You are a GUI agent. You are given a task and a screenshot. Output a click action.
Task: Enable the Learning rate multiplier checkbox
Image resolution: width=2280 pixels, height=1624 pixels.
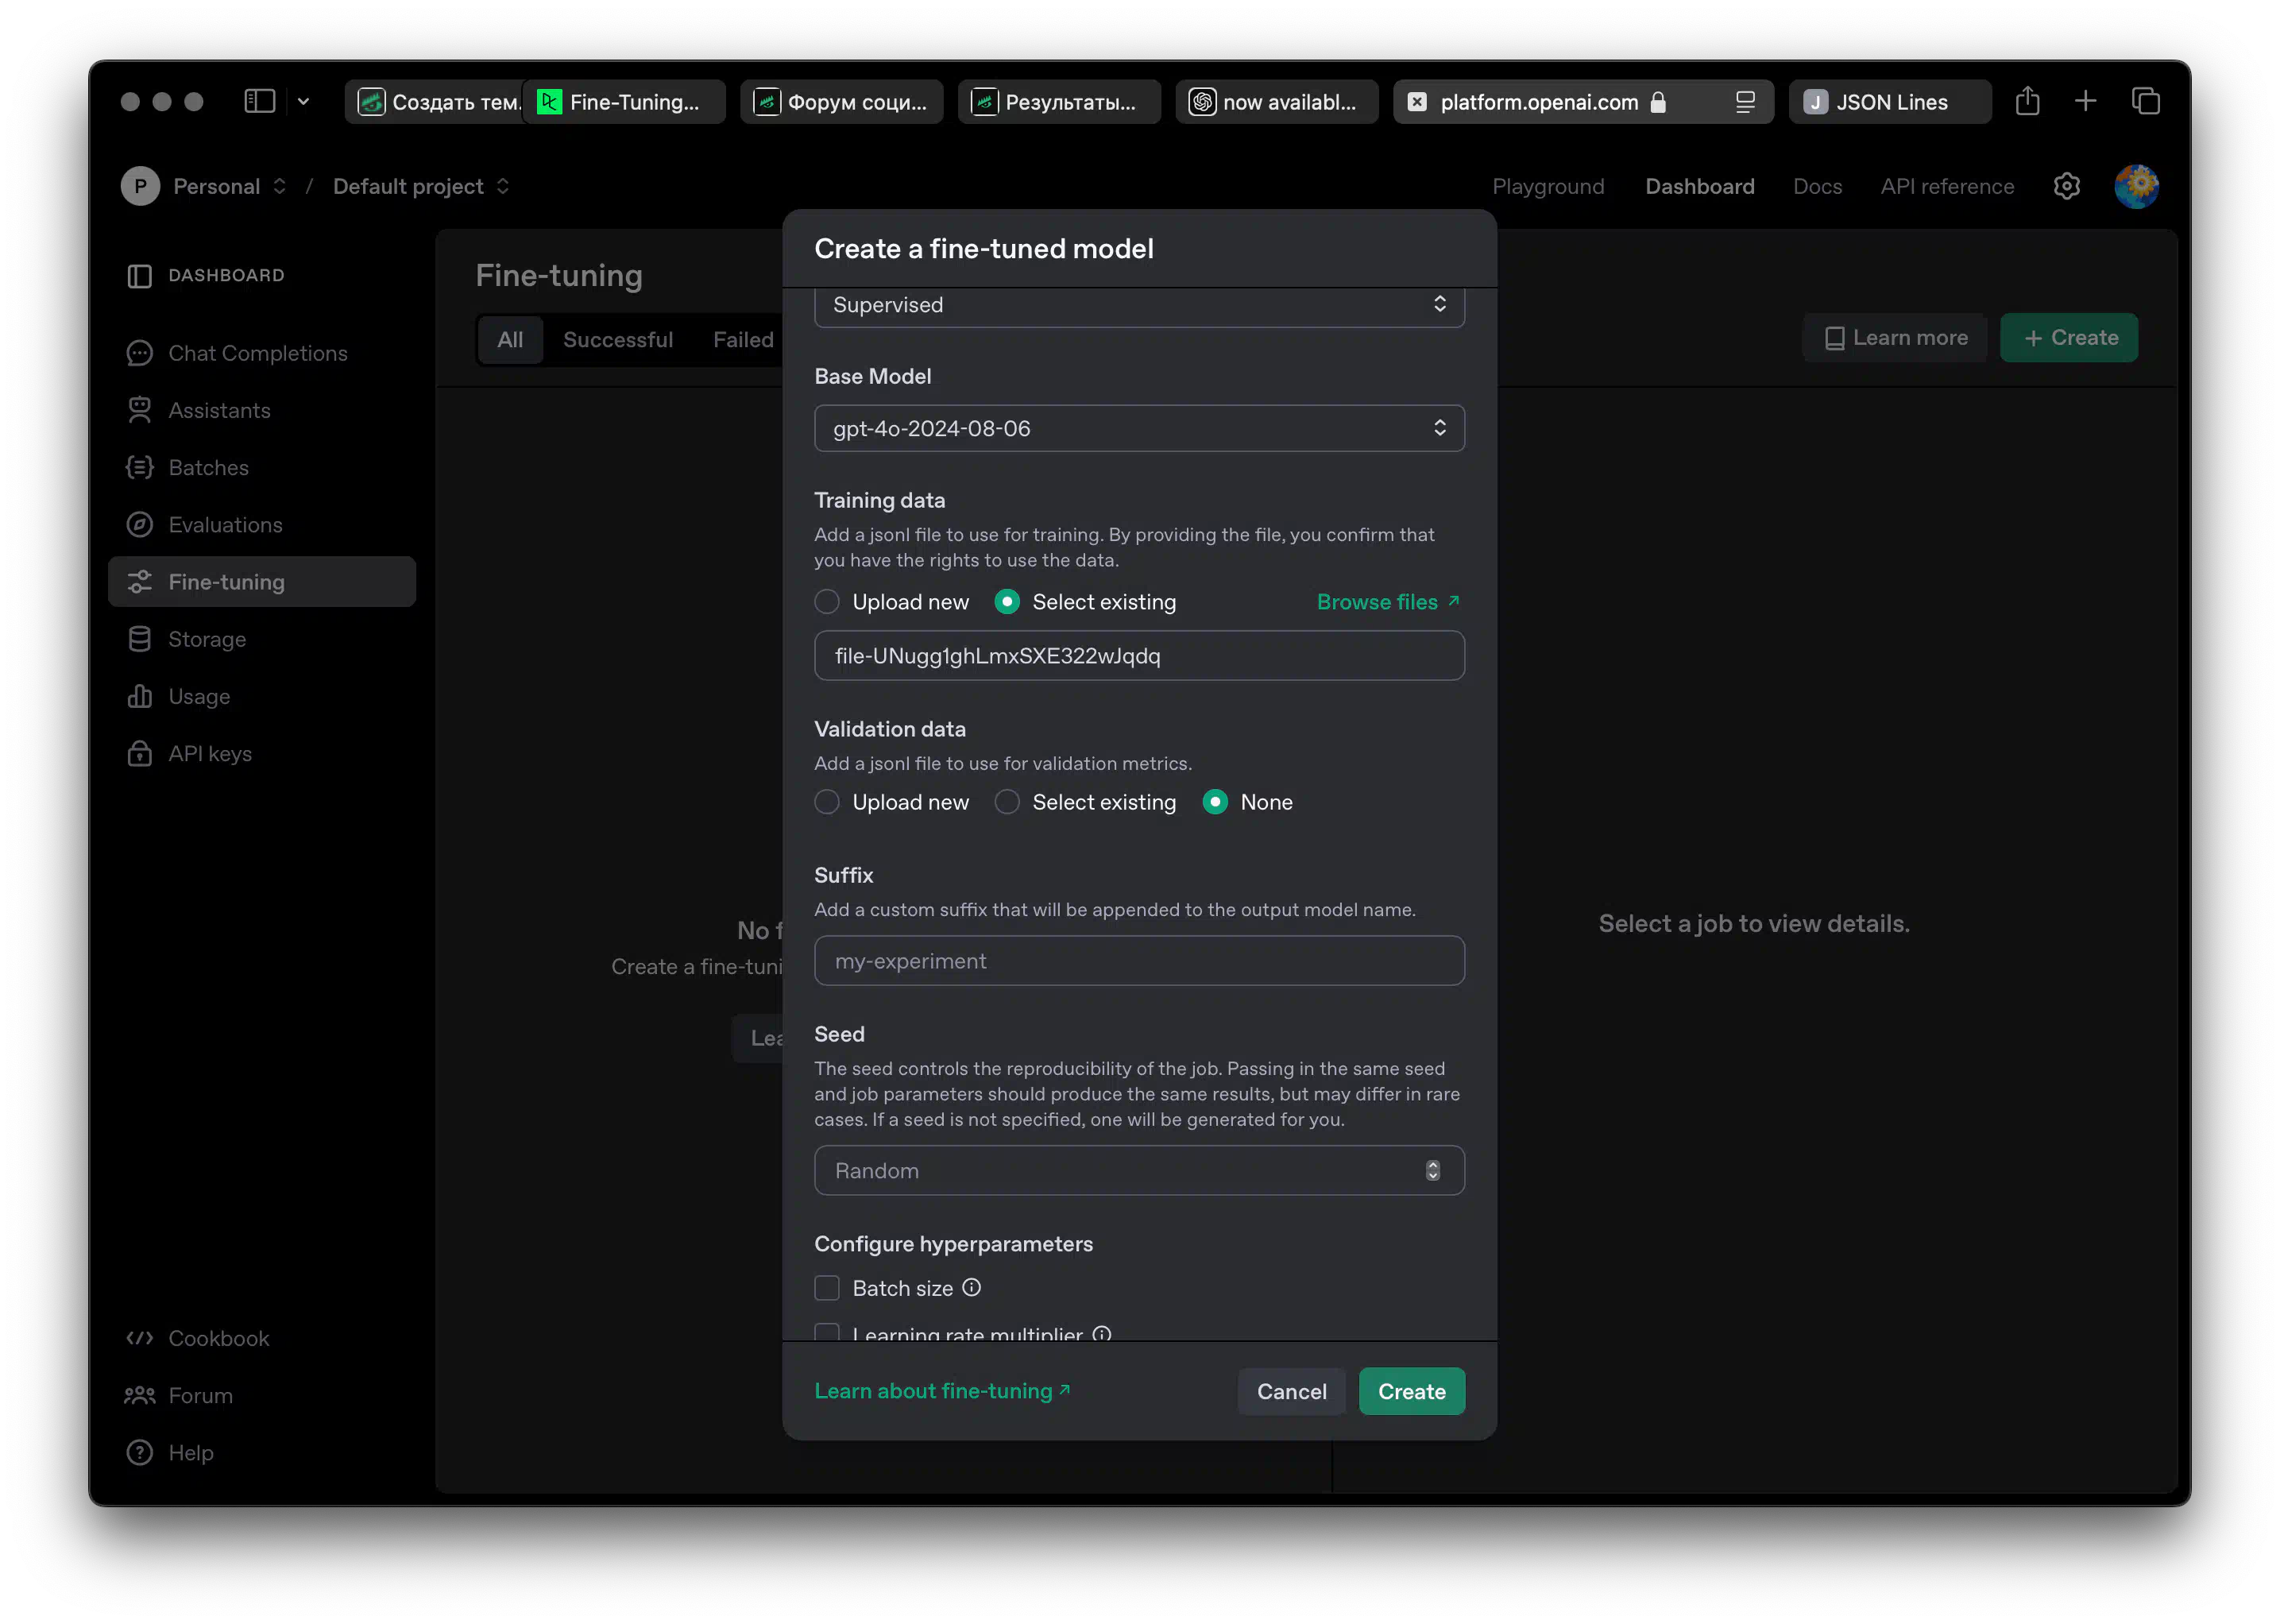(826, 1333)
